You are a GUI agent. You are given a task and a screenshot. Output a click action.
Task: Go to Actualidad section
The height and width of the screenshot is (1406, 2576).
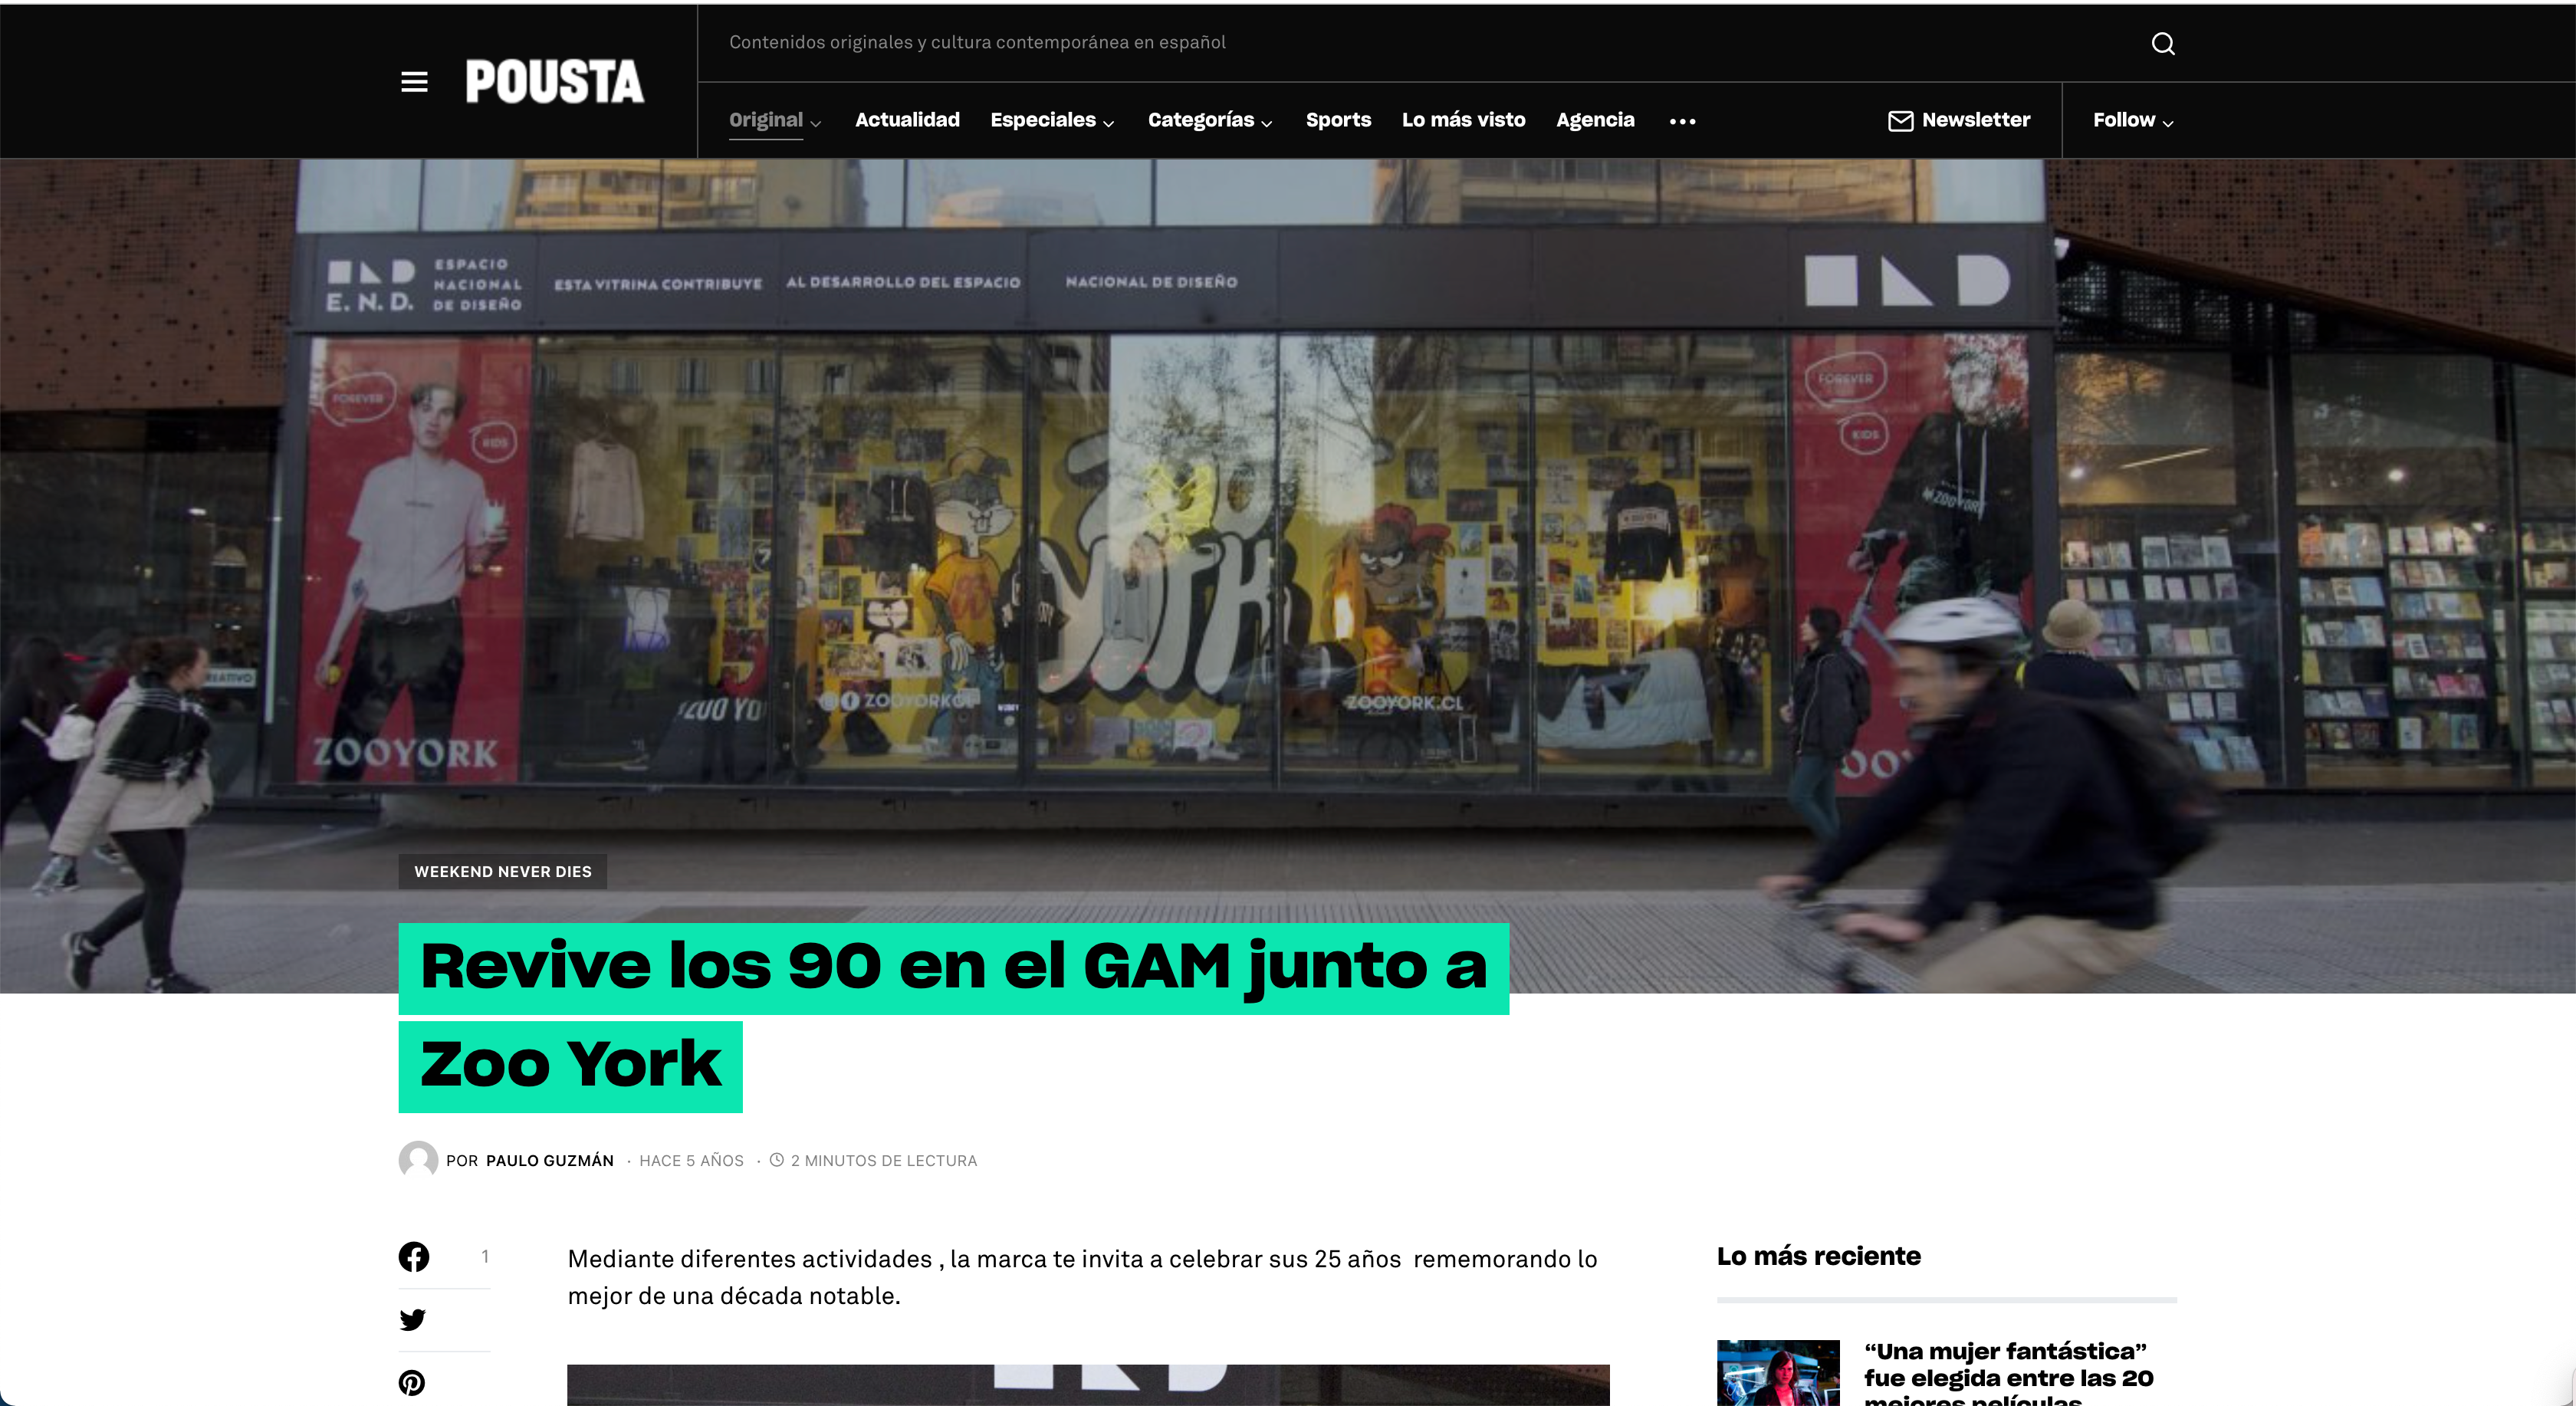907,120
